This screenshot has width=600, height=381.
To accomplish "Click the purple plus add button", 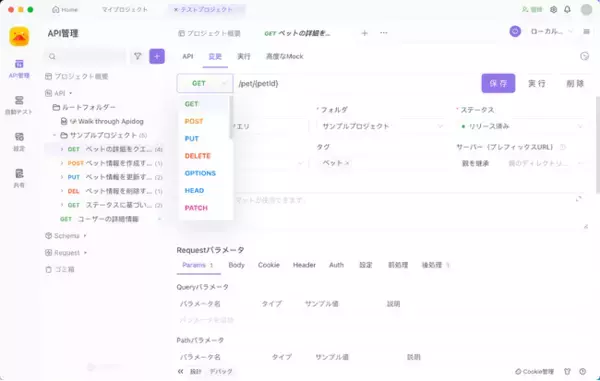I will pos(157,57).
